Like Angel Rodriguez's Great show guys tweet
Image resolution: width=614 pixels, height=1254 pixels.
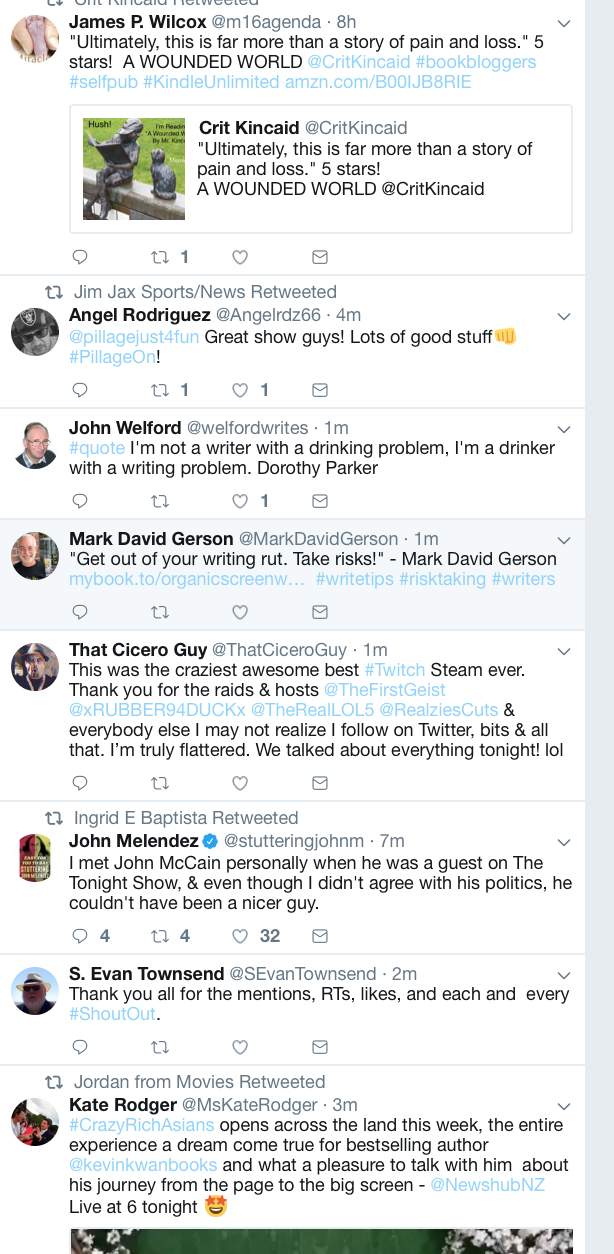click(240, 390)
